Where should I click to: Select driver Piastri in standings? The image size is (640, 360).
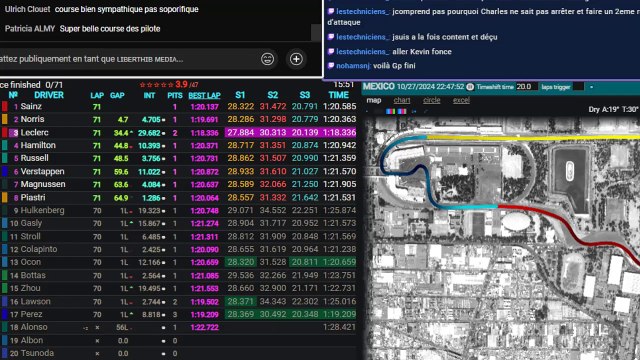tap(33, 198)
